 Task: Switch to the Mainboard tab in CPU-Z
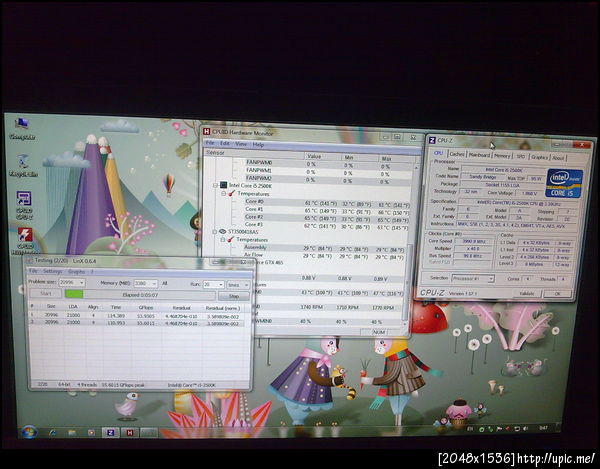pos(479,155)
